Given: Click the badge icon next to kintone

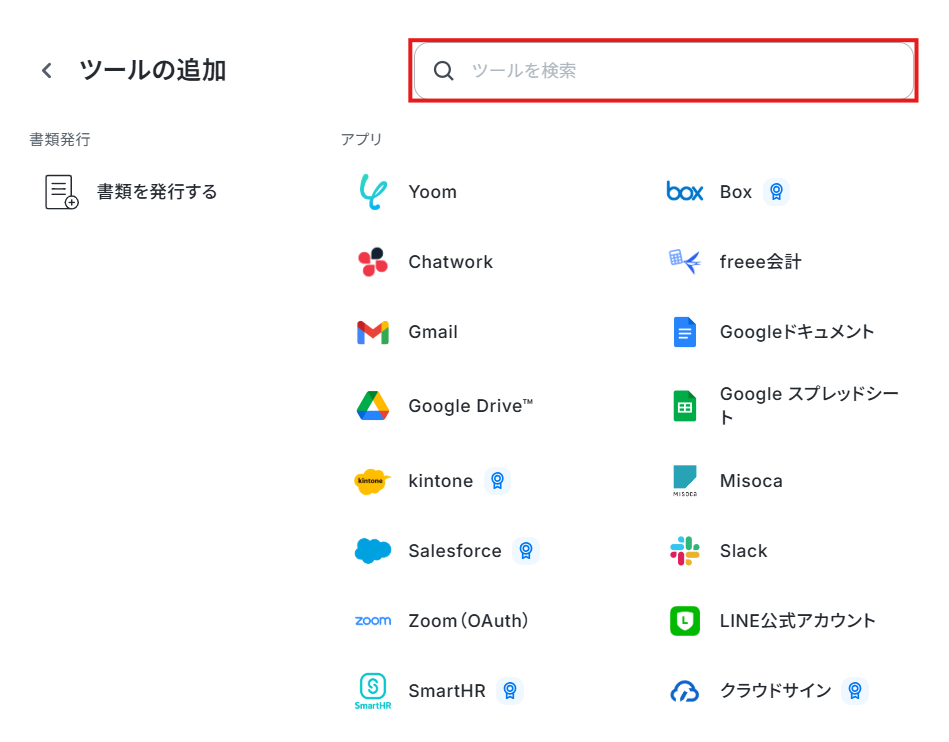Looking at the screenshot, I should pyautogui.click(x=497, y=481).
